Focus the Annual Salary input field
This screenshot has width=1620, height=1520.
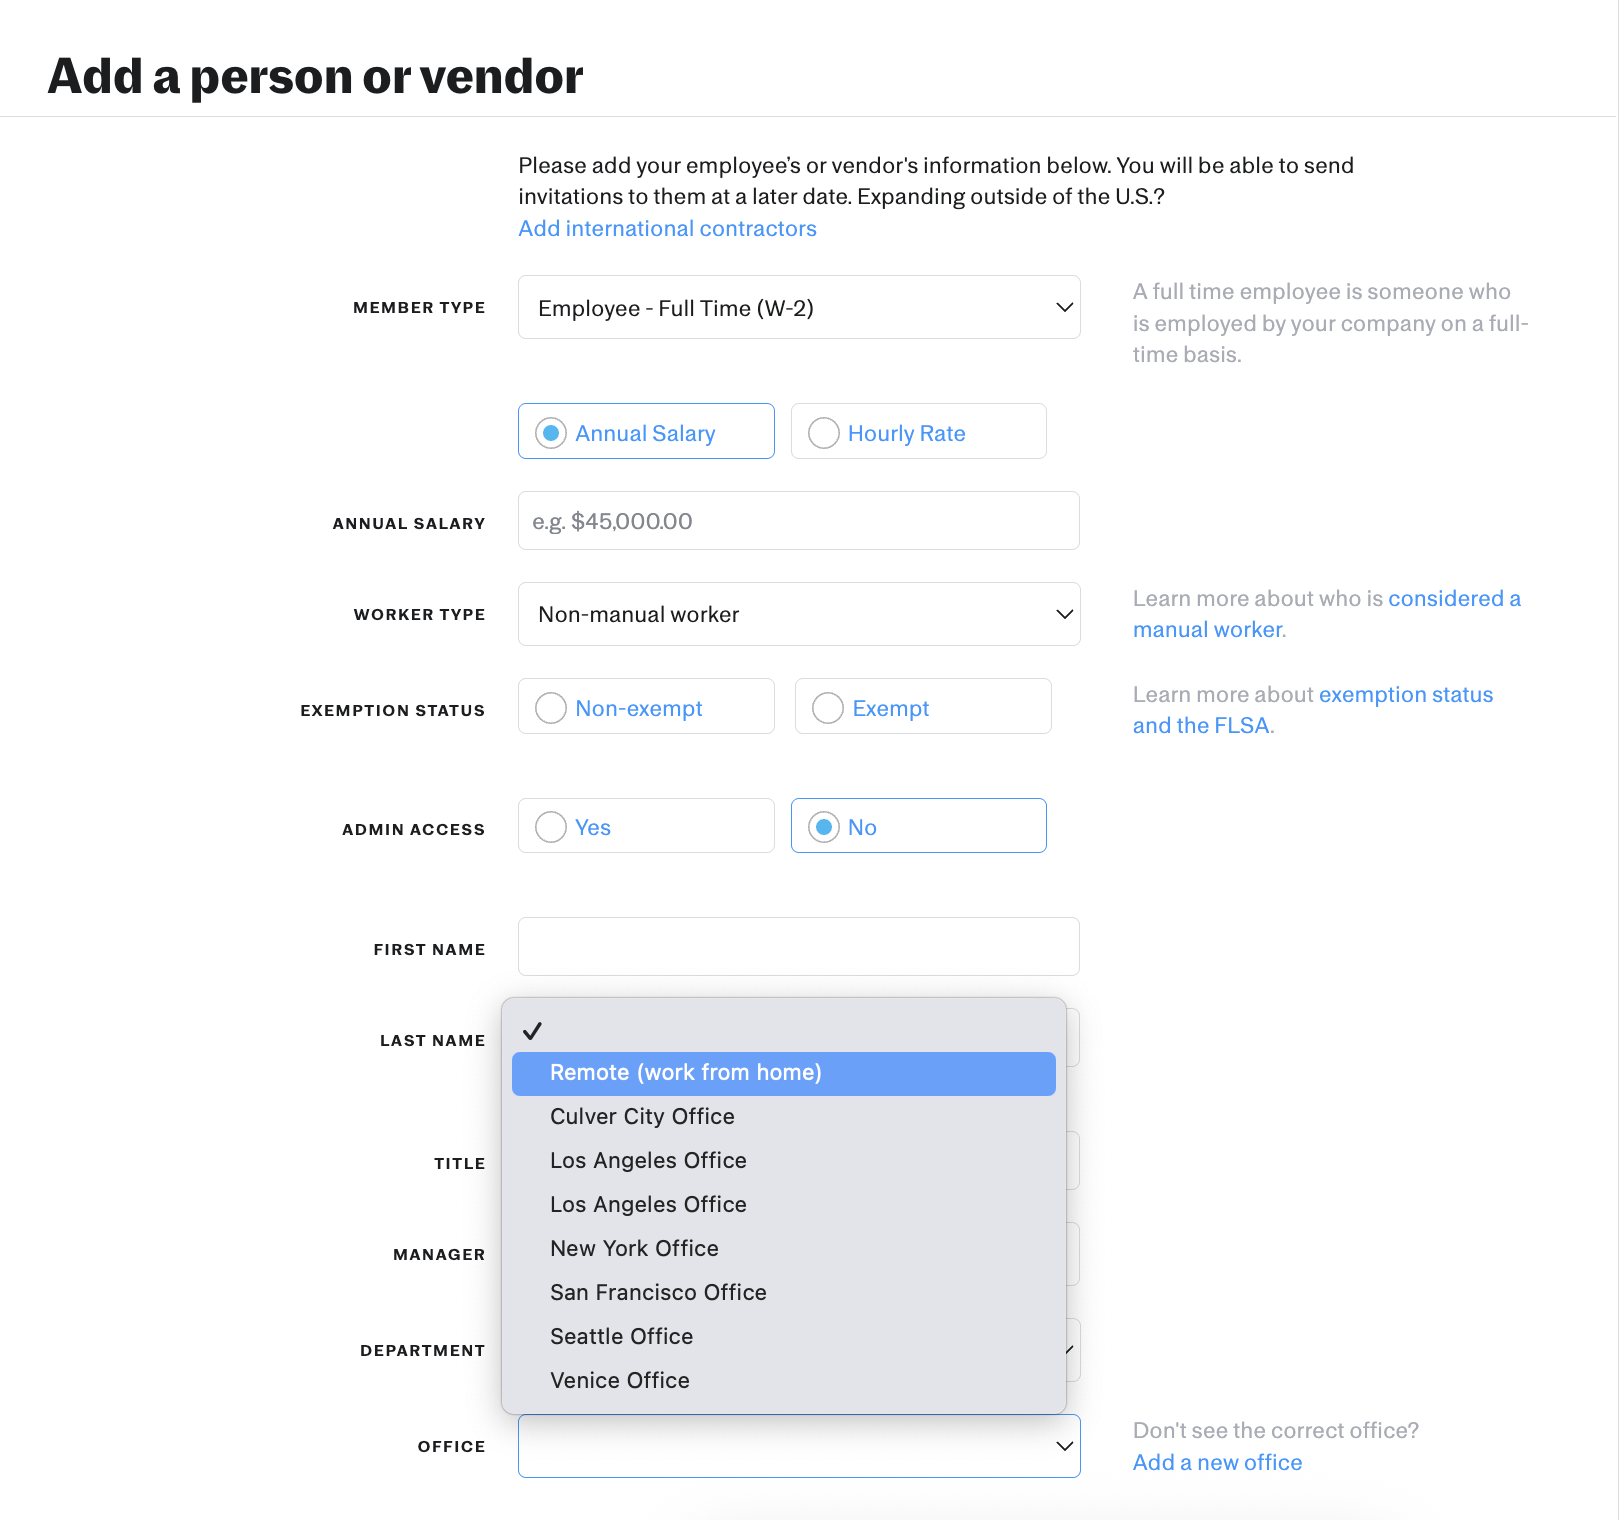pos(798,521)
